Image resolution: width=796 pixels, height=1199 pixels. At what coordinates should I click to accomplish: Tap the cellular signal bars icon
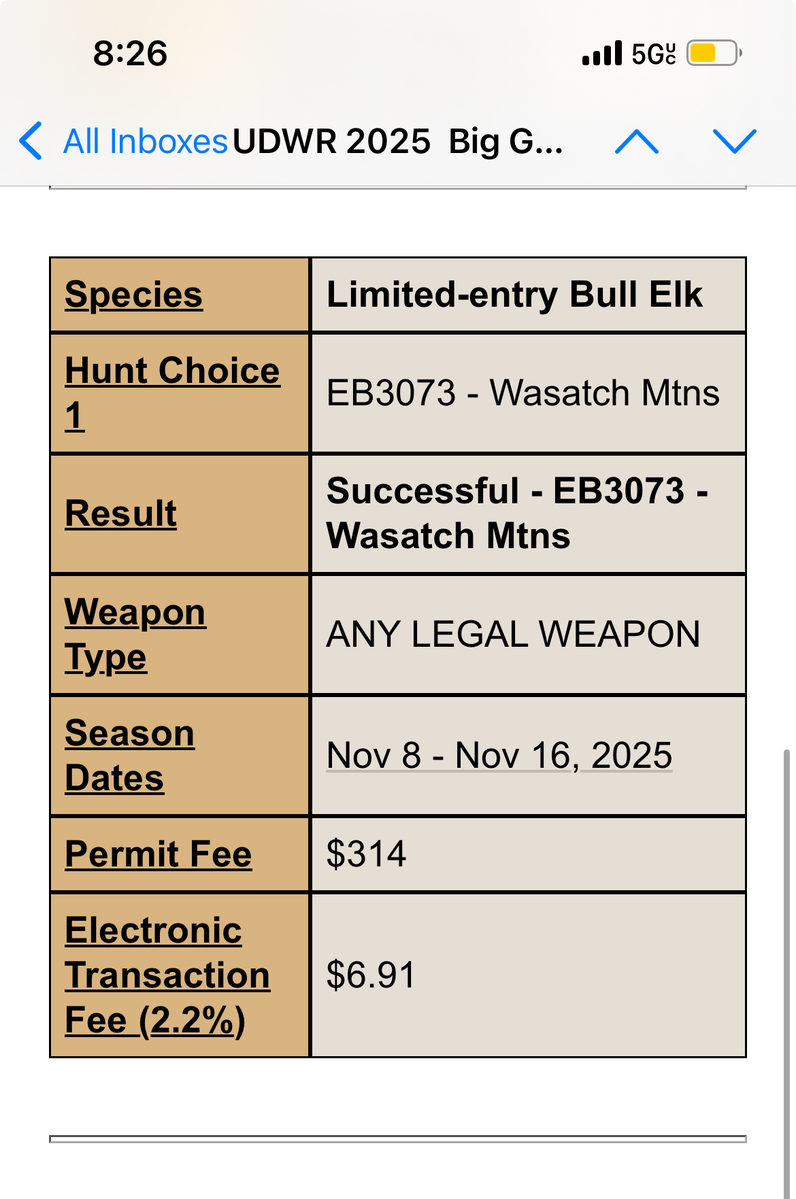(x=602, y=54)
